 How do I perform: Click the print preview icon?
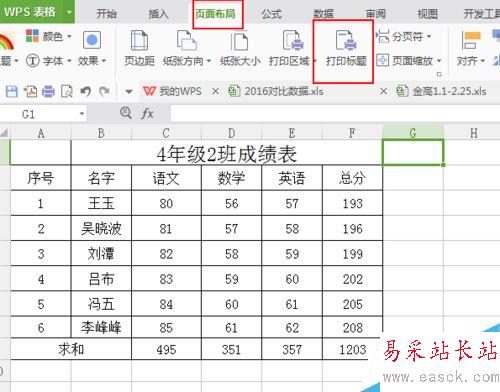pos(67,91)
